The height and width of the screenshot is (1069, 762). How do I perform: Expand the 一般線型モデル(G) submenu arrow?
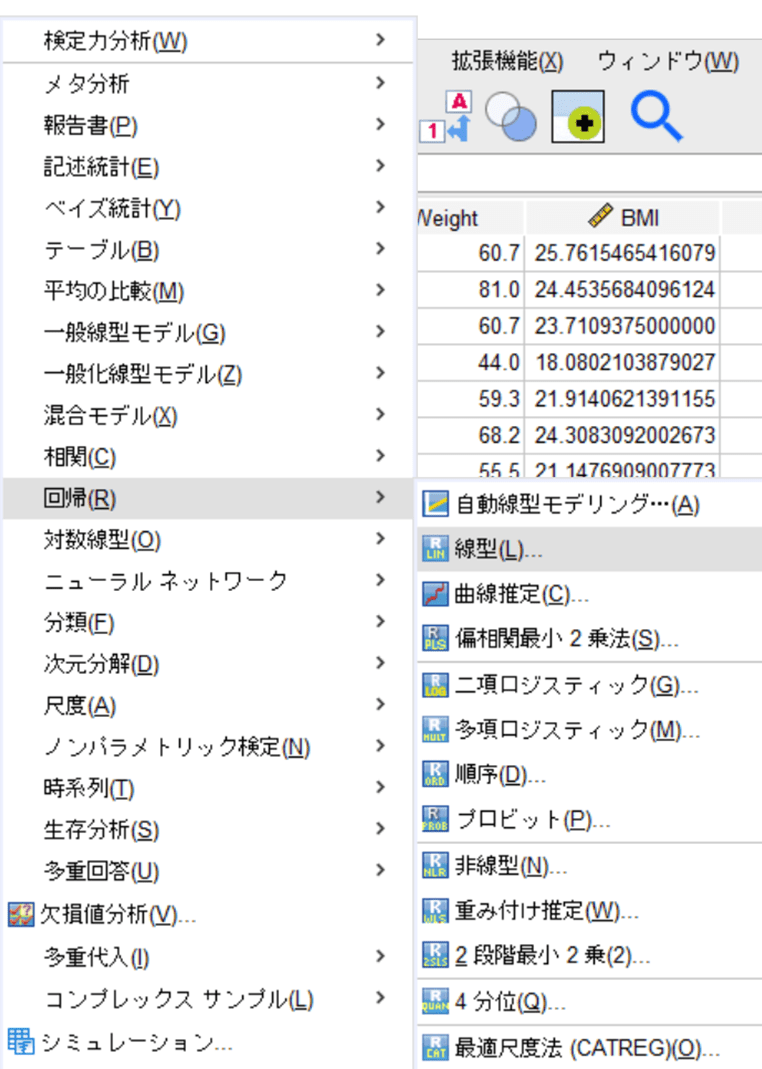[x=380, y=331]
